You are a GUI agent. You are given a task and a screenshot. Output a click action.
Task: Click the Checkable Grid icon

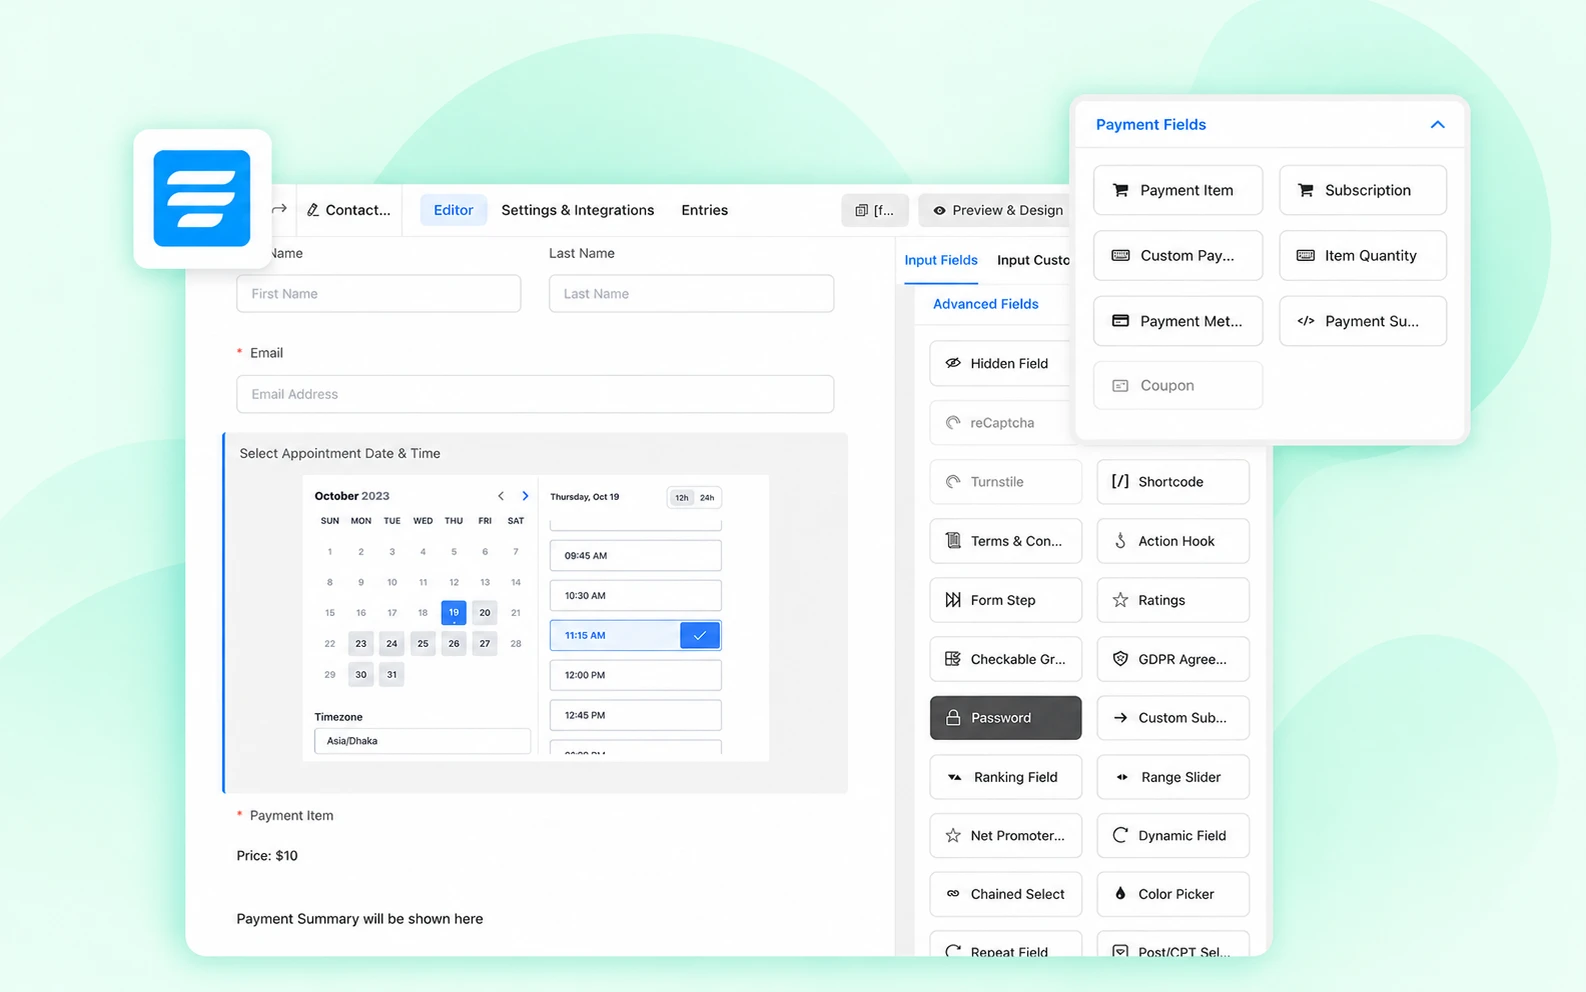click(953, 659)
